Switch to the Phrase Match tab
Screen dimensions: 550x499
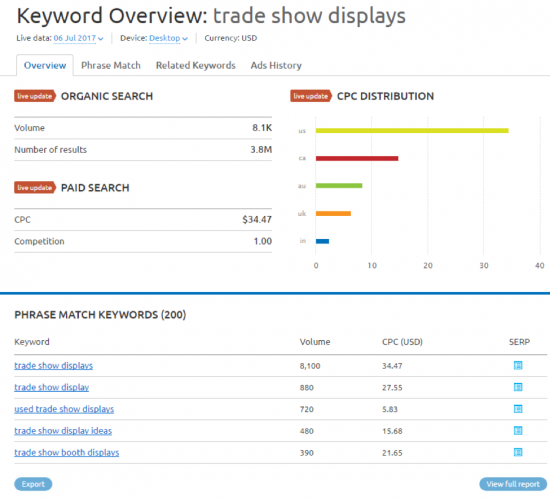[x=111, y=65]
